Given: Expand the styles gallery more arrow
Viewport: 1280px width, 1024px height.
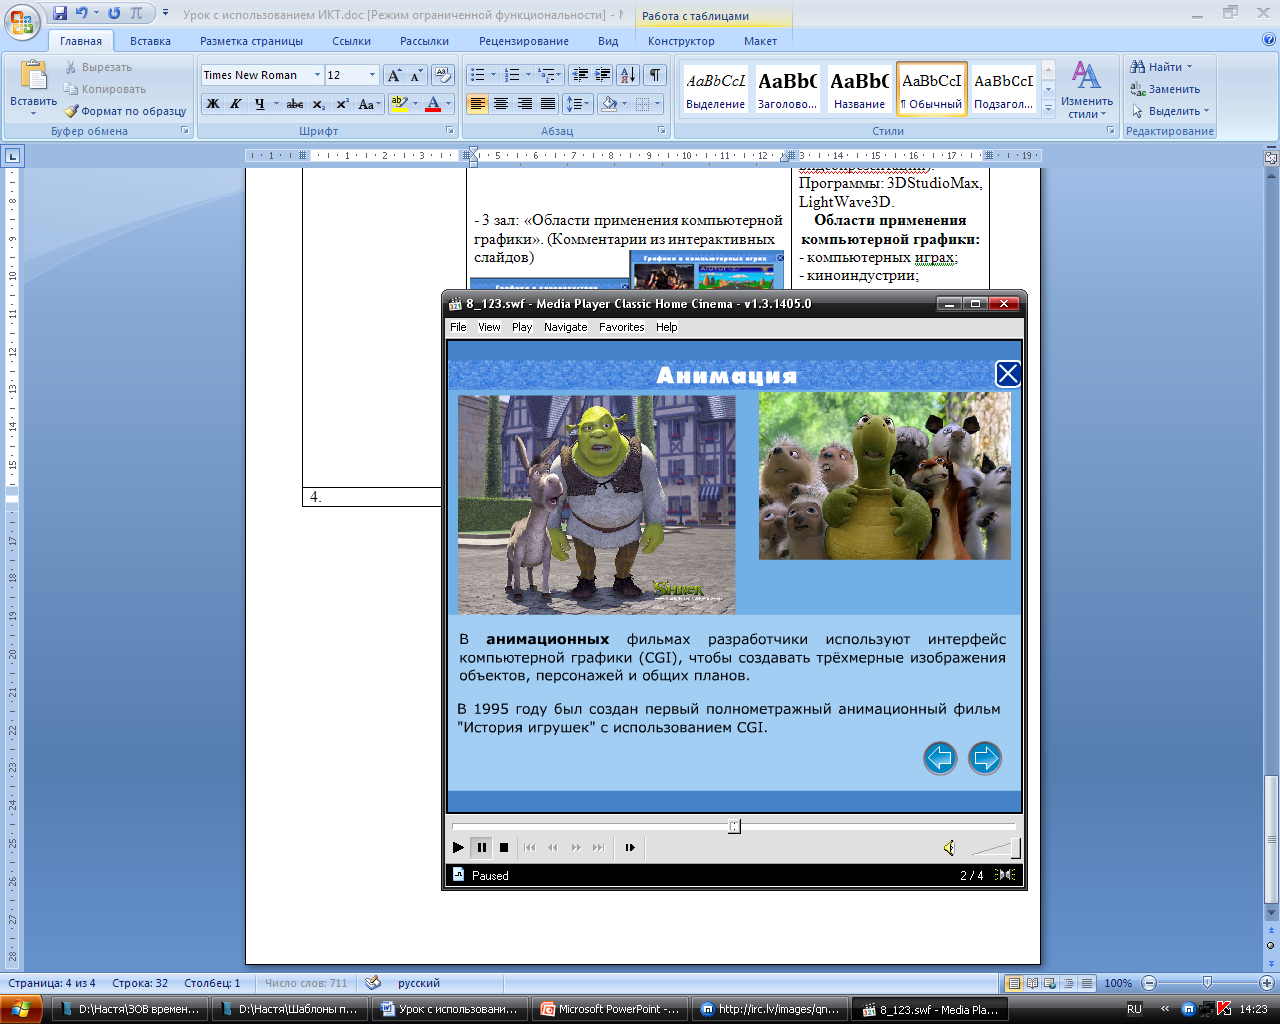Looking at the screenshot, I should pyautogui.click(x=1048, y=108).
